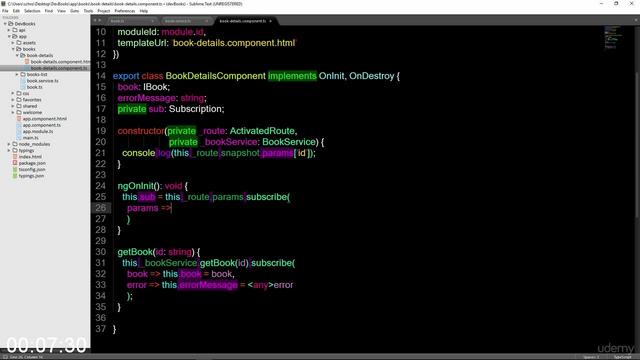Click the file icon beside tsconfig.json
The height and width of the screenshot is (360, 640).
[x=15, y=169]
